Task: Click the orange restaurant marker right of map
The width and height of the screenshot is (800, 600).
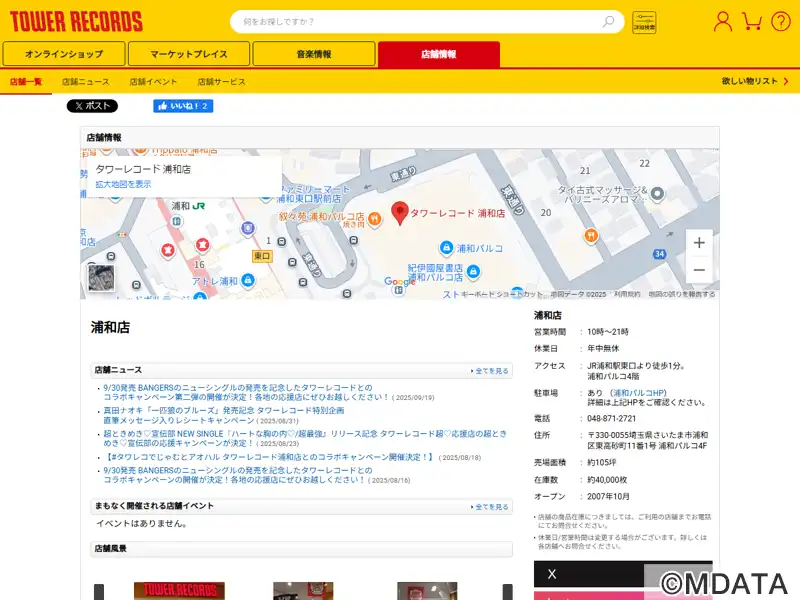Action: tap(591, 236)
